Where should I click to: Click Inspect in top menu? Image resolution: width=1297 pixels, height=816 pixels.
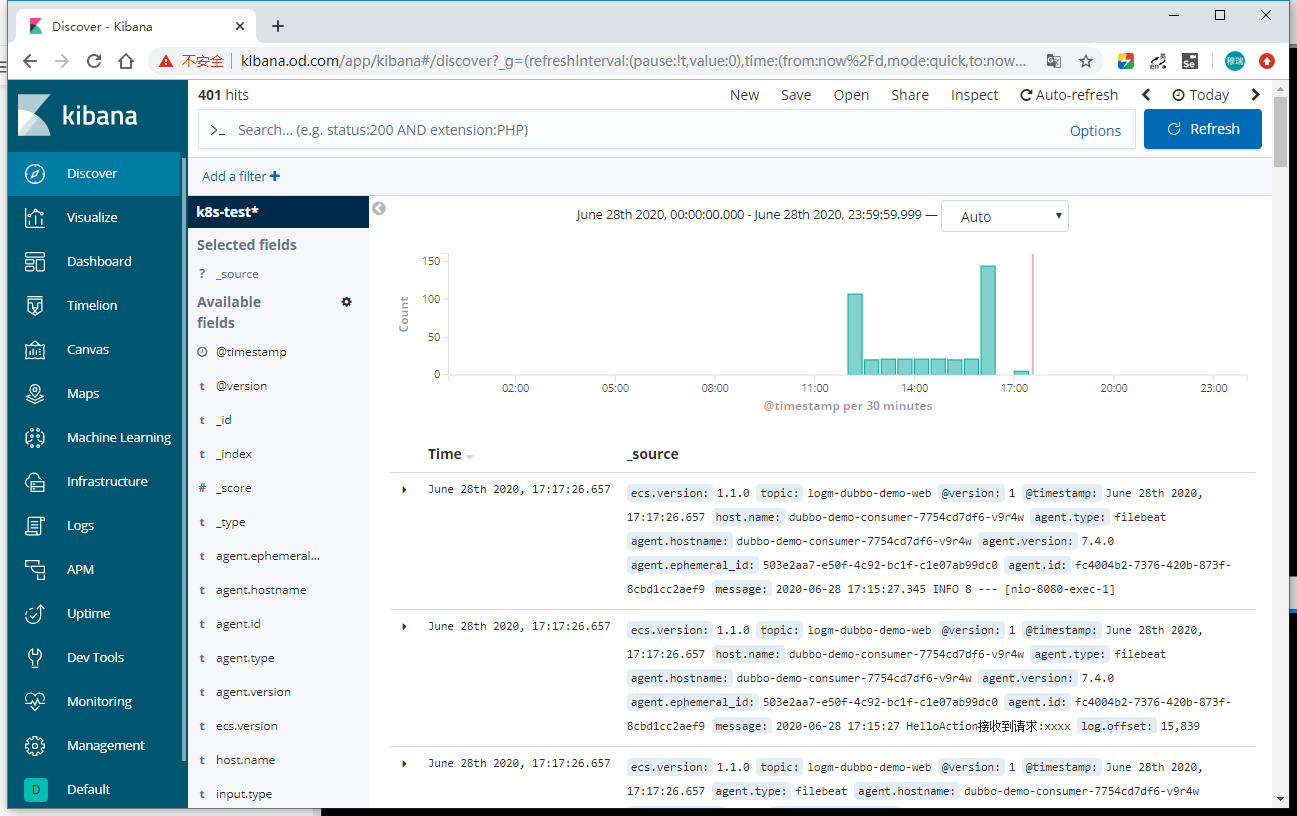click(974, 95)
